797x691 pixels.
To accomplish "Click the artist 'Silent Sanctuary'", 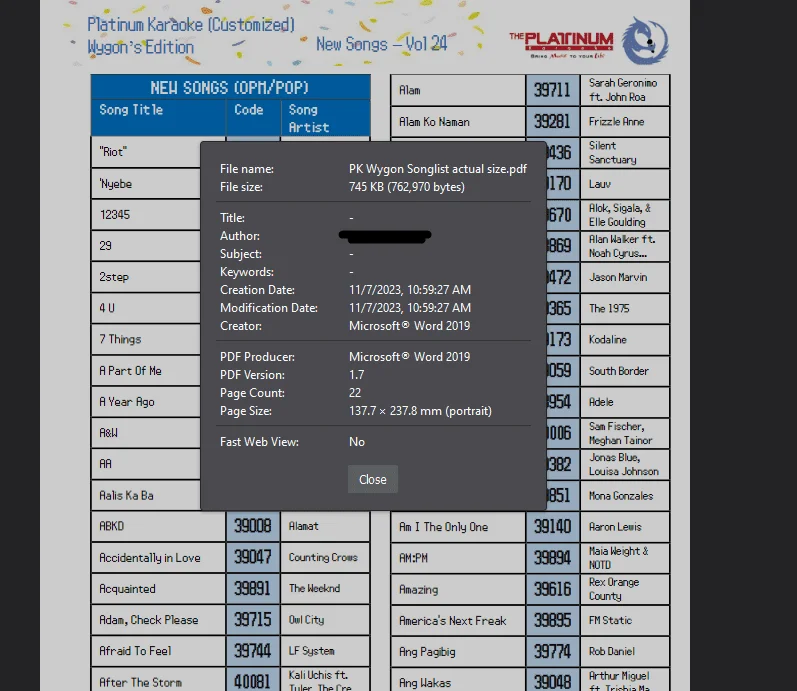I will point(613,153).
